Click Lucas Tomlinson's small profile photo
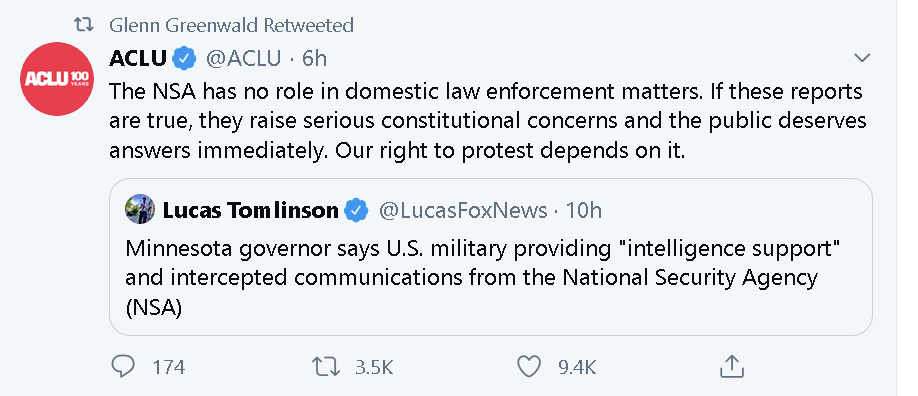Image resolution: width=918 pixels, height=396 pixels. pyautogui.click(x=140, y=210)
